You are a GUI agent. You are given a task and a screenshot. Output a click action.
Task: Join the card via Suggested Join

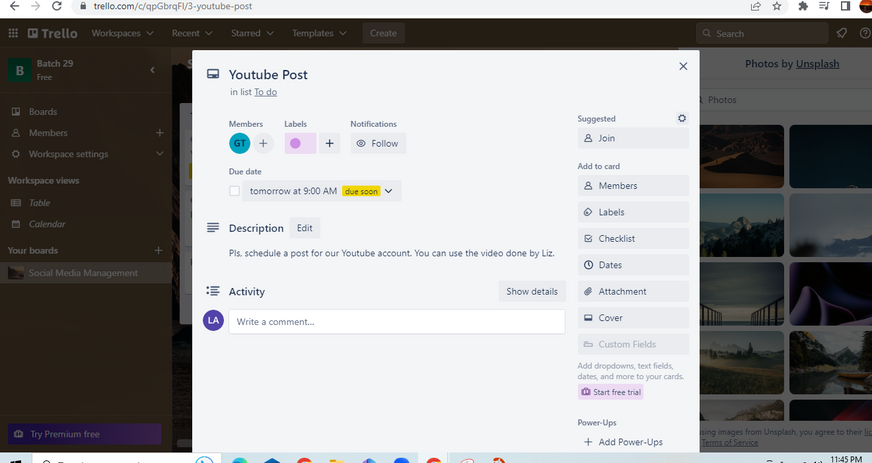coord(633,138)
